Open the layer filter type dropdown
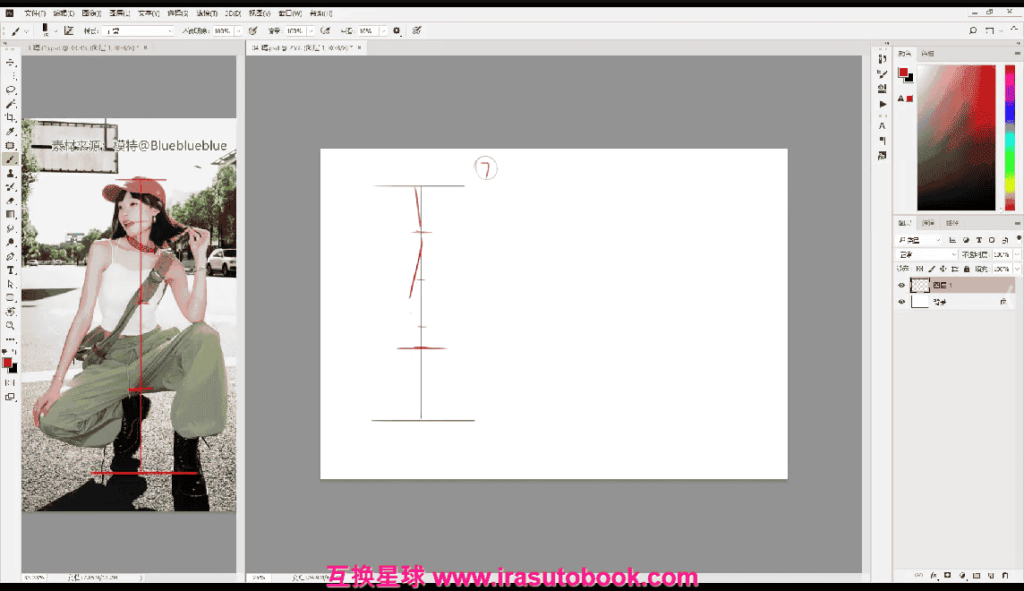Viewport: 1024px width, 591px height. click(920, 240)
